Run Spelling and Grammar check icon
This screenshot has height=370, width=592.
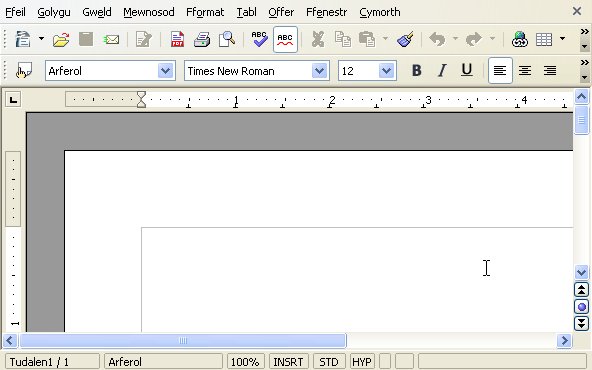click(260, 39)
